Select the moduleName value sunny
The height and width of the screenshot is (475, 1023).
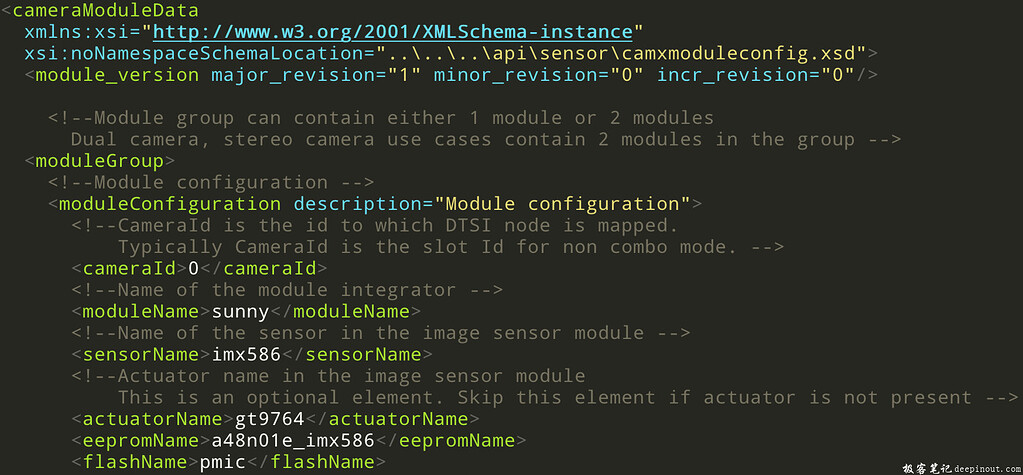tap(241, 311)
